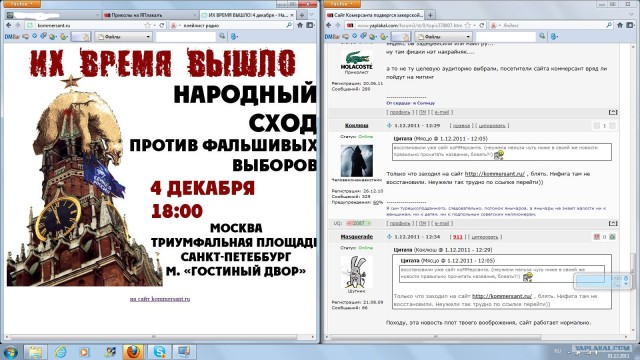Click DMBar text input in left window
640x360 pixels.
pos(186,37)
